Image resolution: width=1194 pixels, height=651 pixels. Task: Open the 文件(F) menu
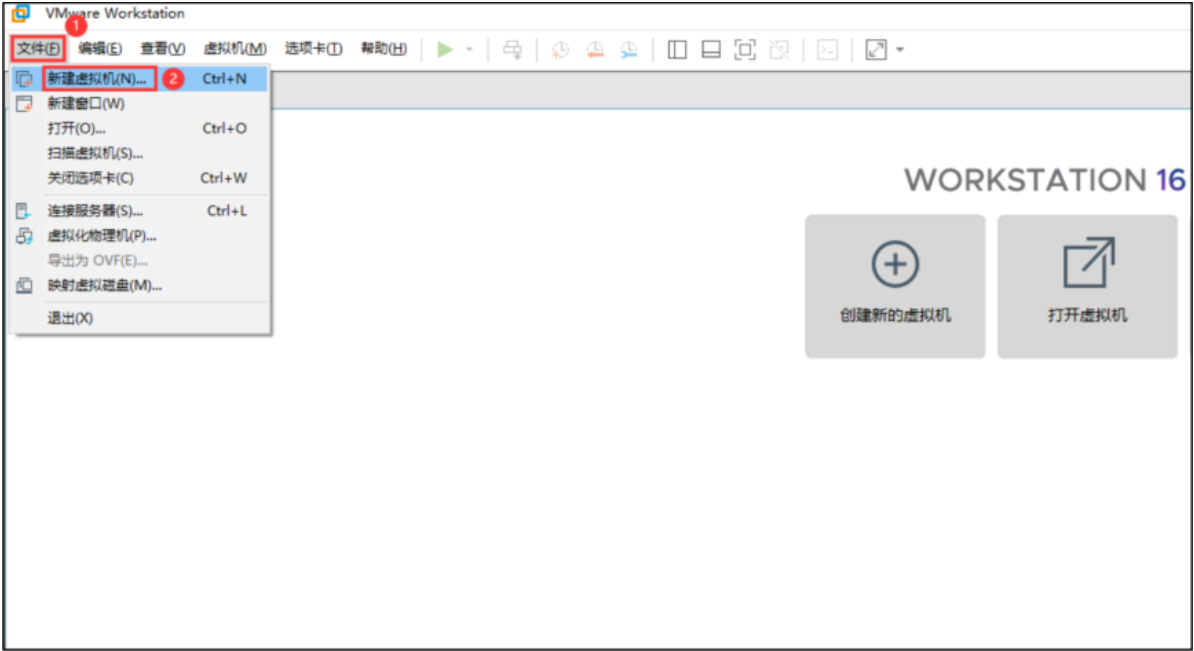tap(38, 49)
